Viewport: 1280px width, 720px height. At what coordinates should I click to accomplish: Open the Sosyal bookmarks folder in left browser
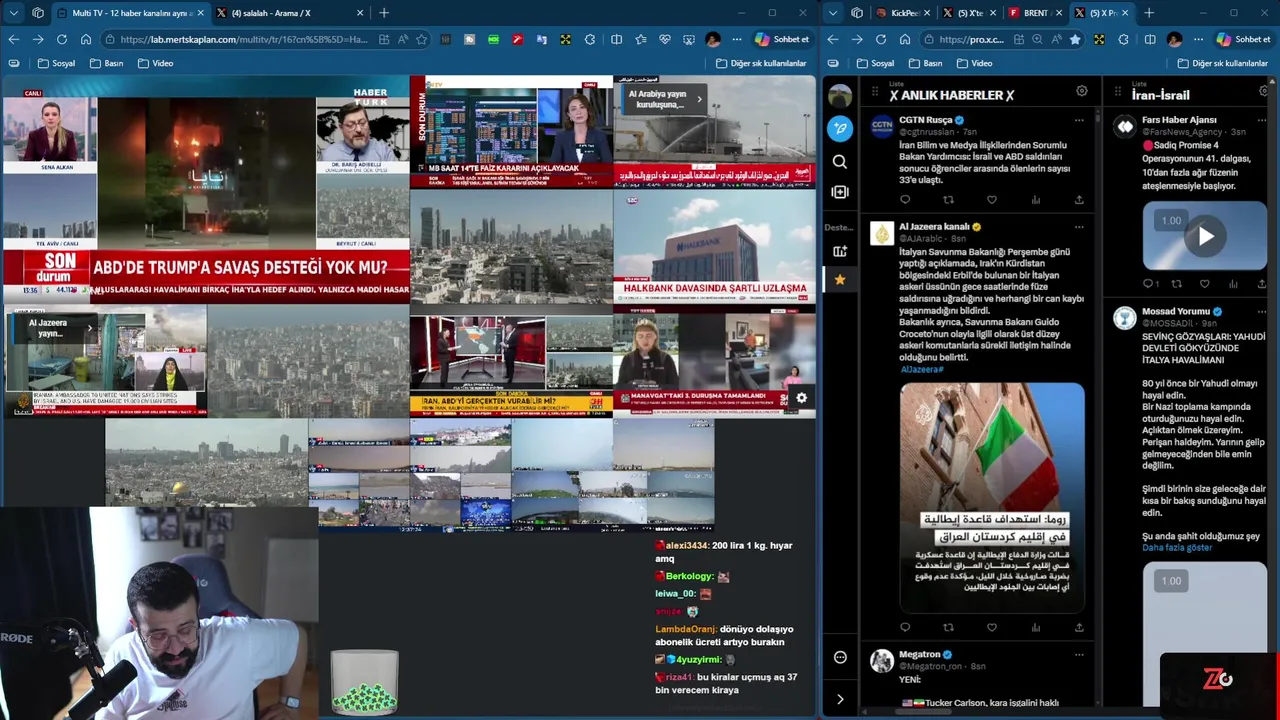coord(56,63)
